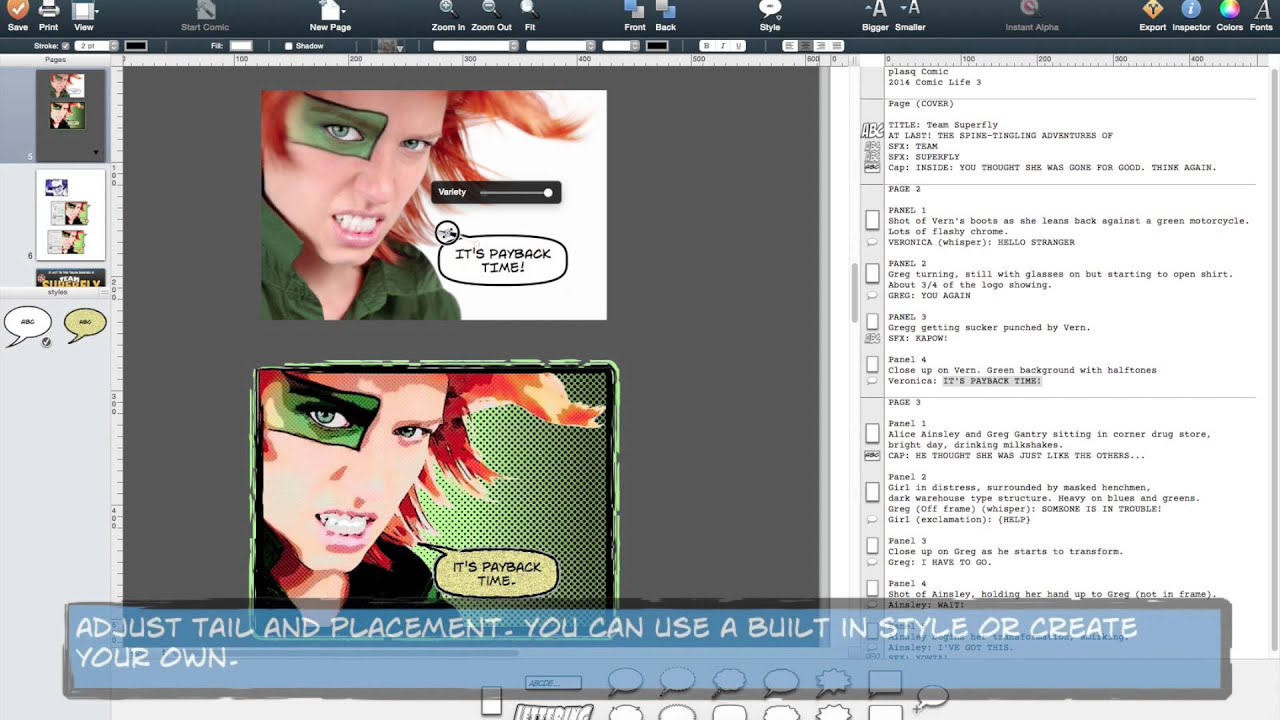Viewport: 1280px width, 720px height.
Task: Click the lettering icon beside TITLE: Team Superfly
Action: pyautogui.click(x=872, y=129)
